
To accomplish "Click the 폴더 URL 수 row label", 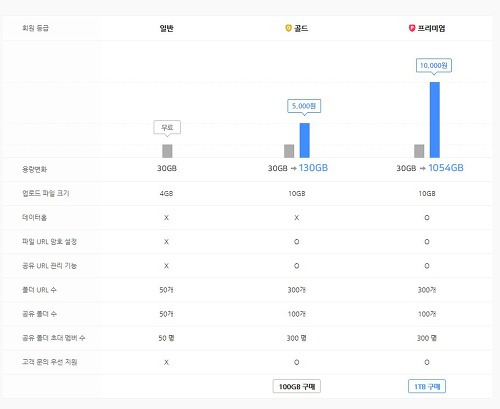I will [x=39, y=290].
